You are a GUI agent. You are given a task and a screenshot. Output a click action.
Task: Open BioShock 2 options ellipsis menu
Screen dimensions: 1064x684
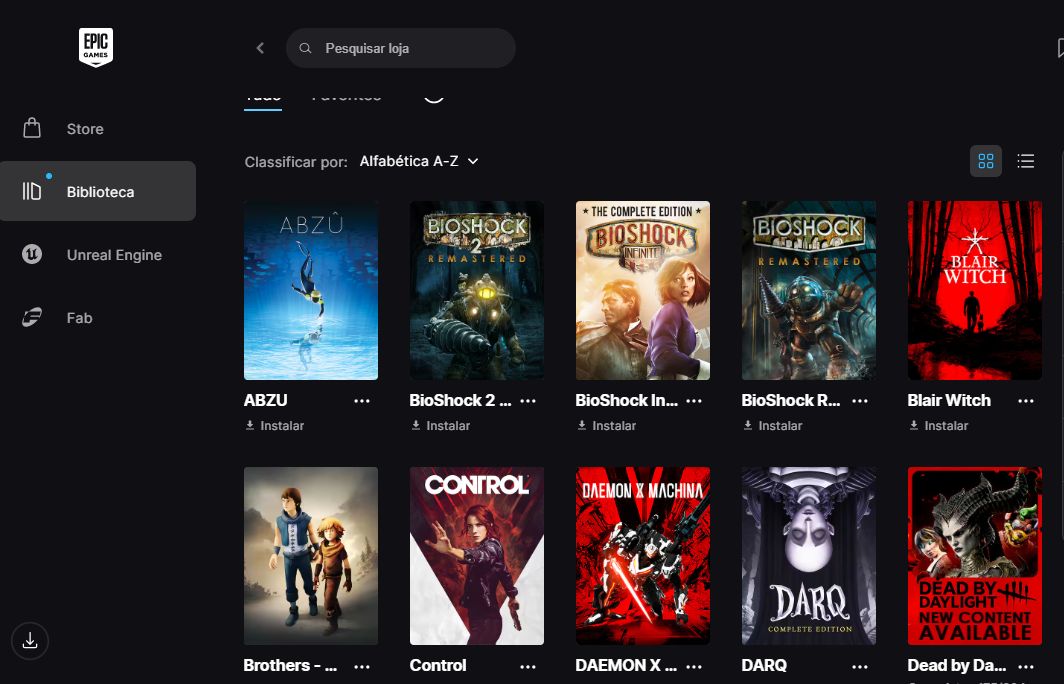coord(528,401)
